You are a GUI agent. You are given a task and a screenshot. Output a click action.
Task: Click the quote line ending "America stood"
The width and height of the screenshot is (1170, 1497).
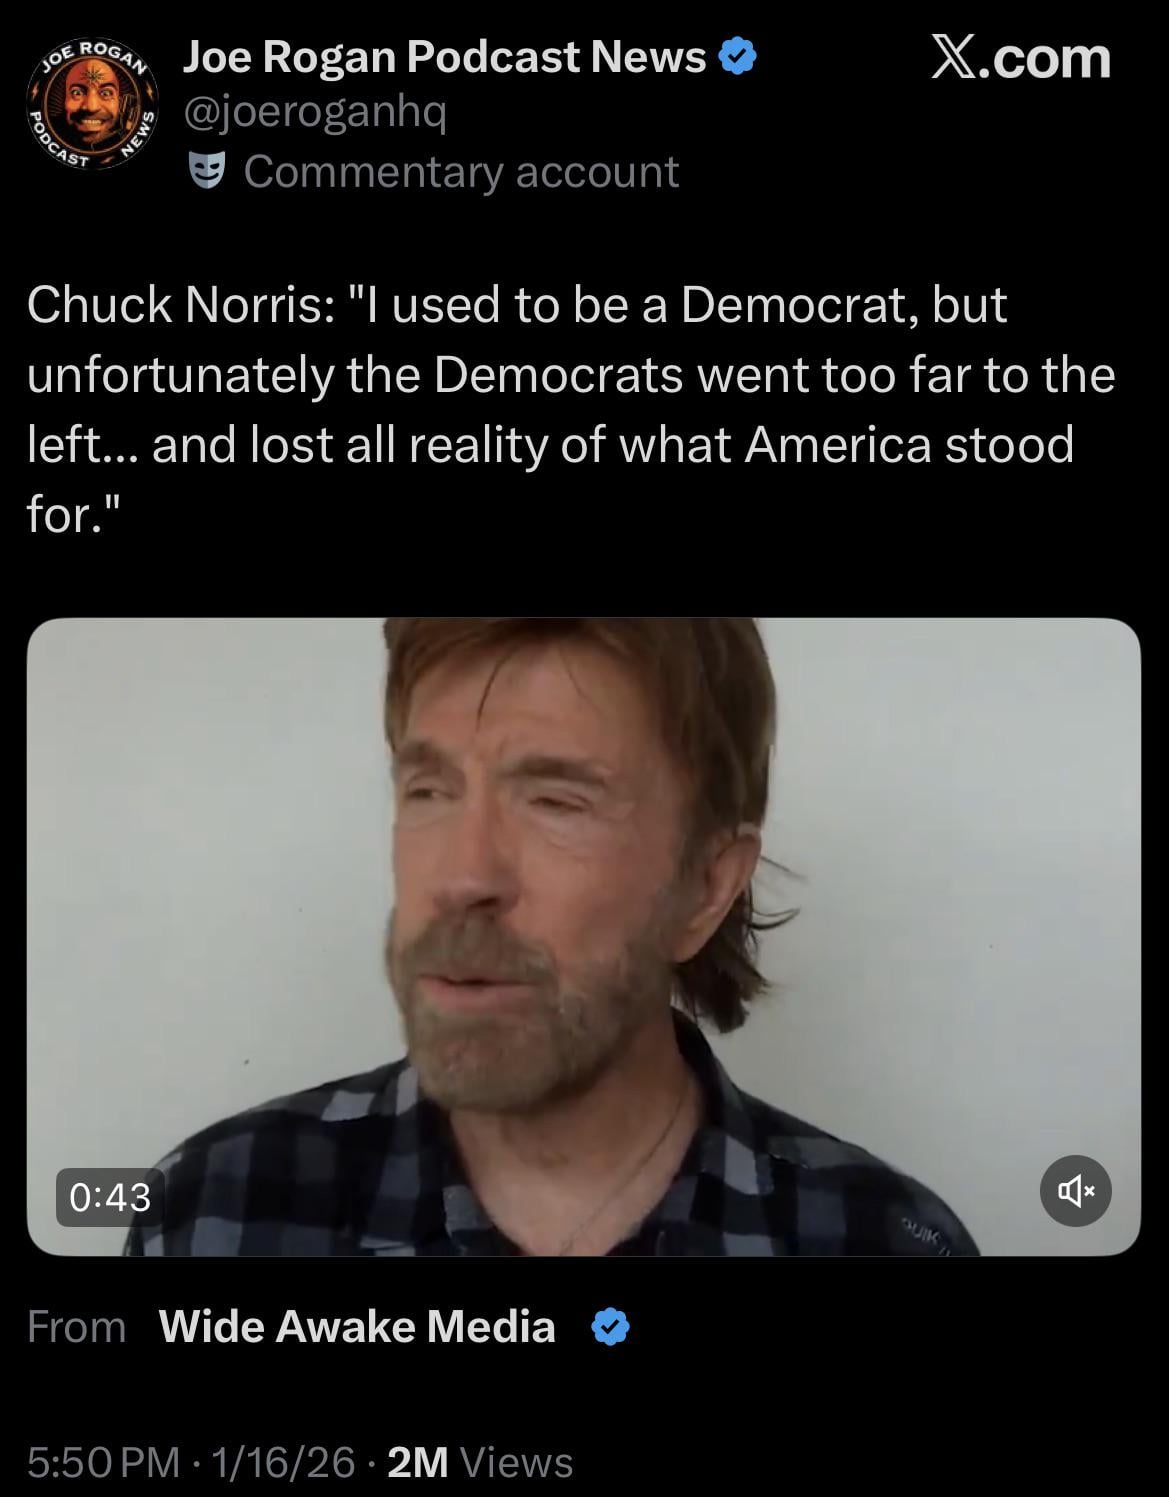click(550, 444)
